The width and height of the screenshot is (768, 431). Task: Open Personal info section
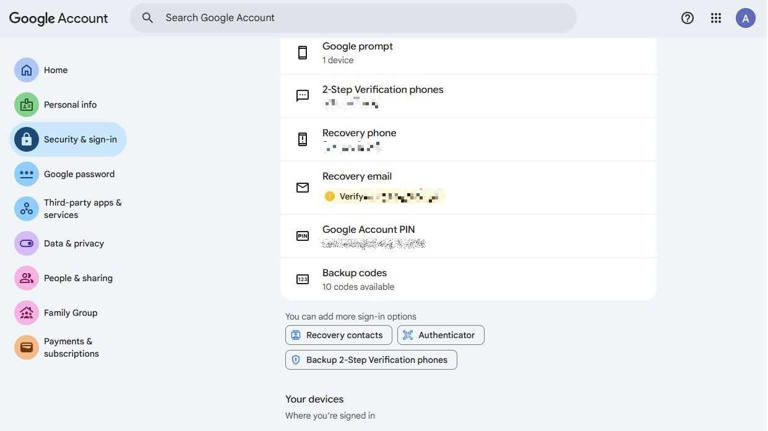point(68,105)
